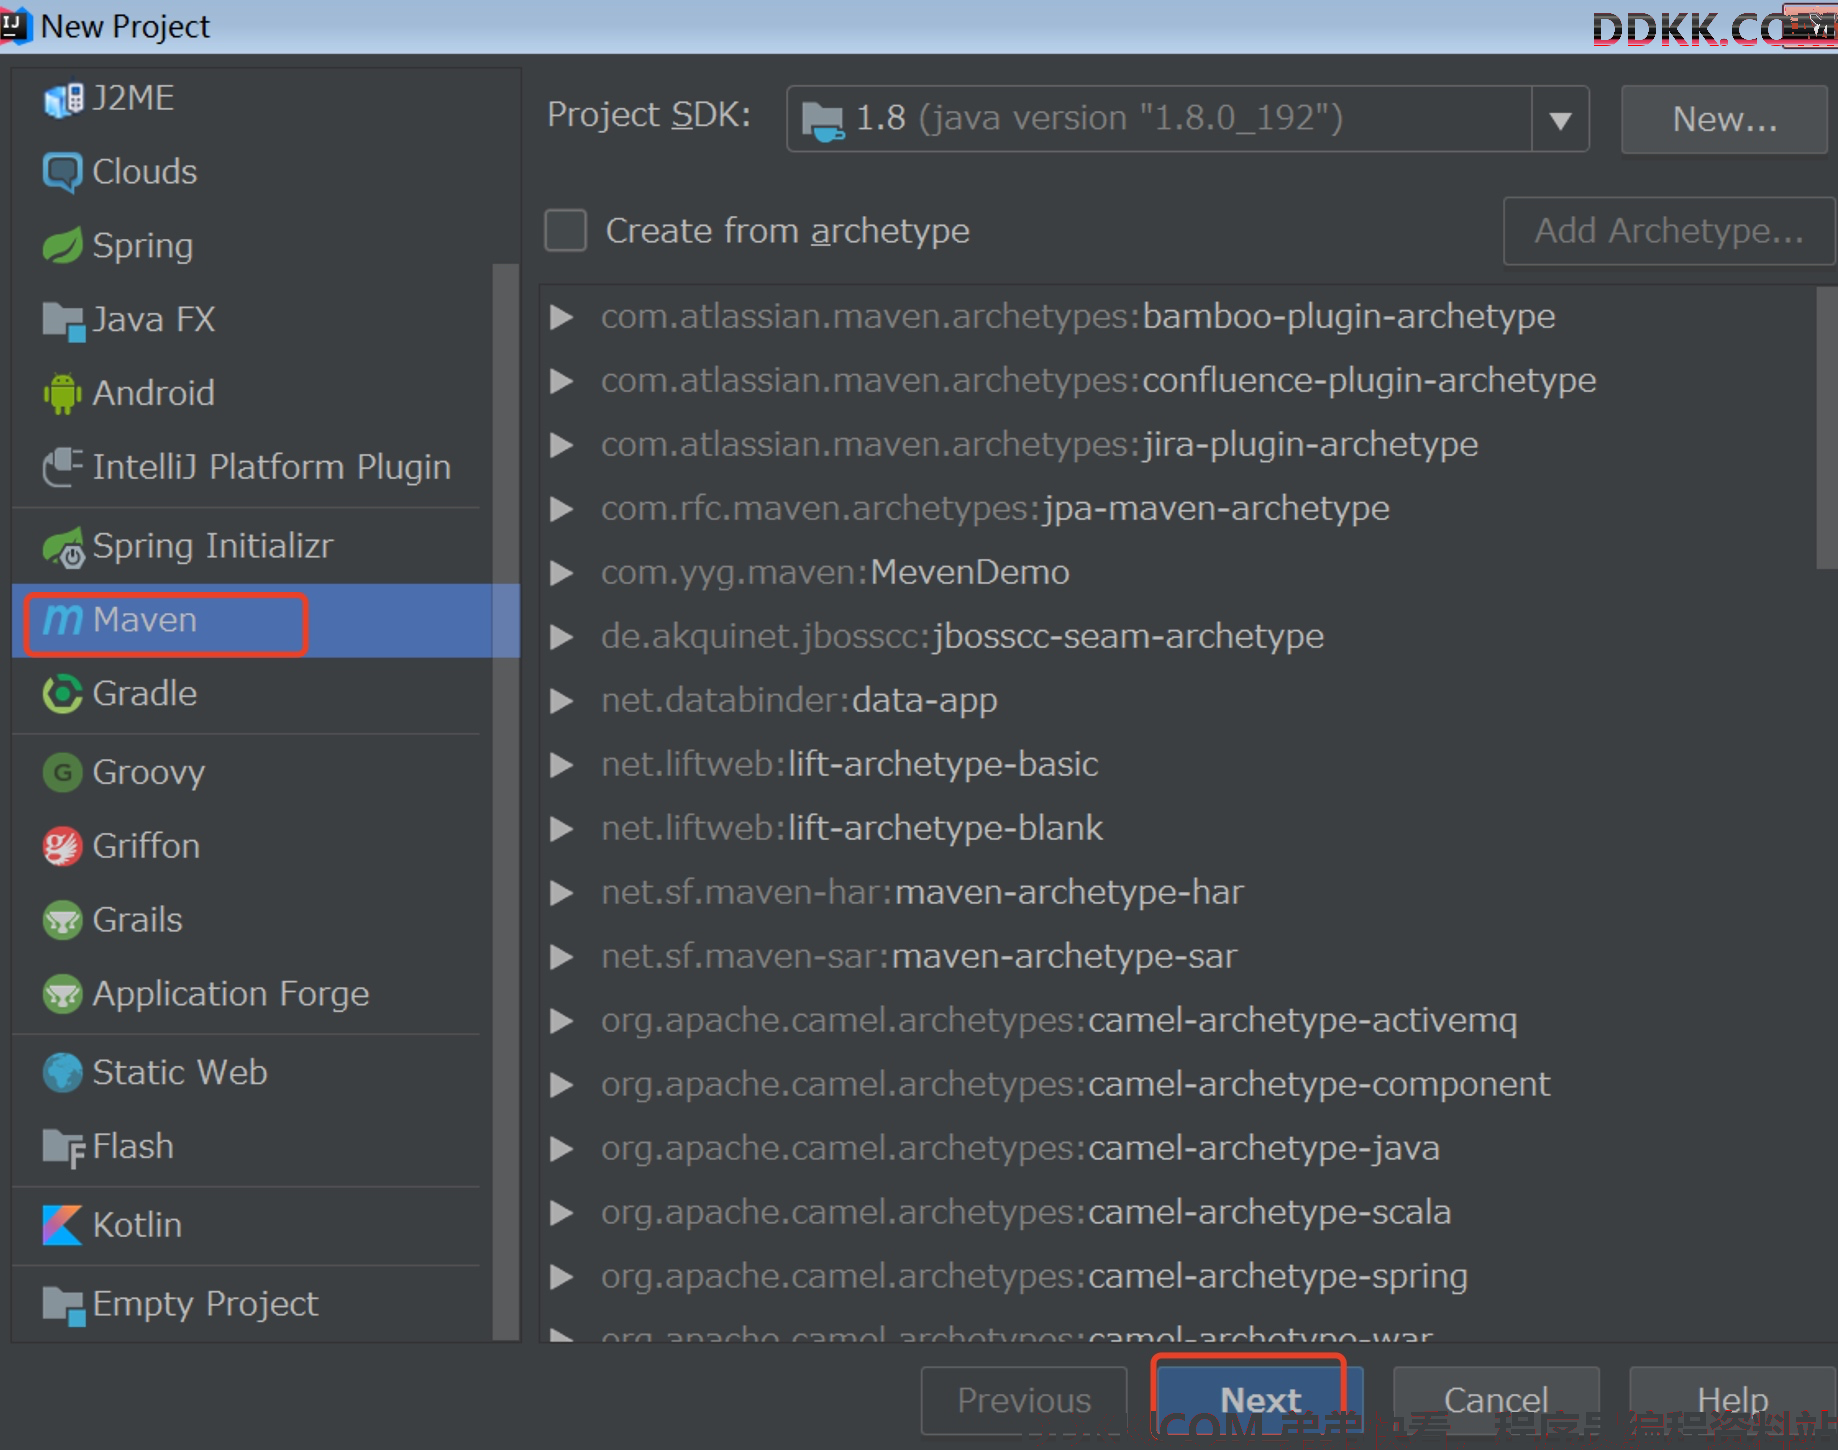The height and width of the screenshot is (1450, 1838).
Task: Expand lift-archetype-blank node
Action: (562, 829)
